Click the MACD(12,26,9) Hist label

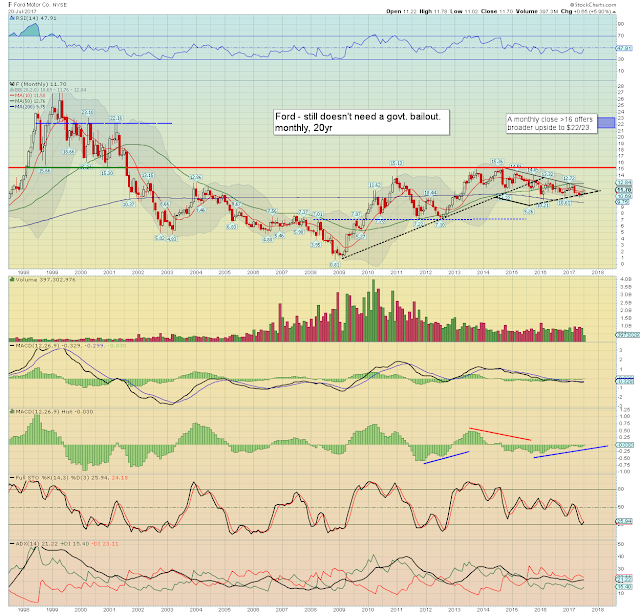54,412
